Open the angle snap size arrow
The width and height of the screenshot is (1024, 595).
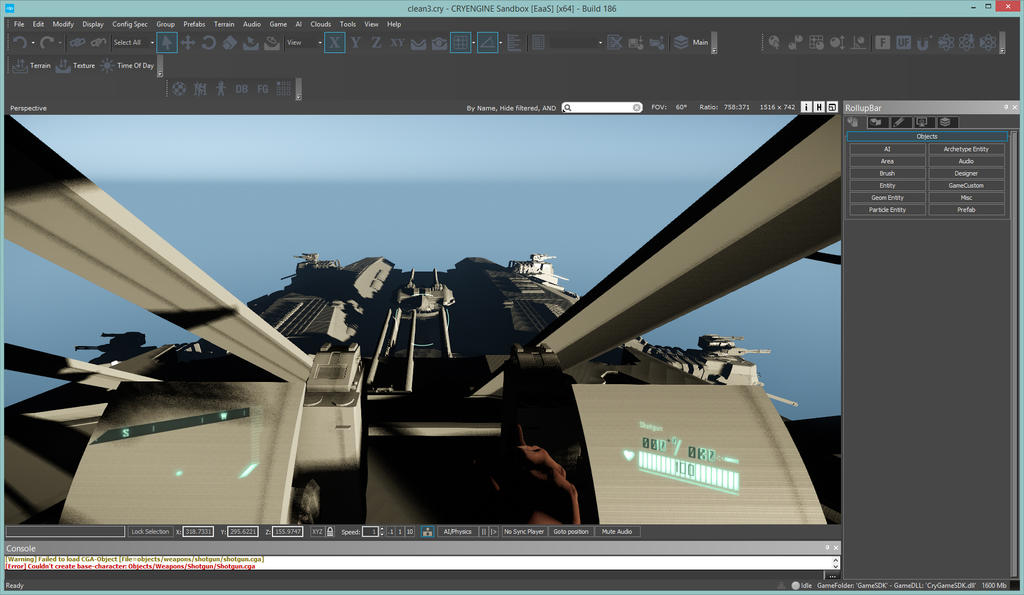coord(500,43)
